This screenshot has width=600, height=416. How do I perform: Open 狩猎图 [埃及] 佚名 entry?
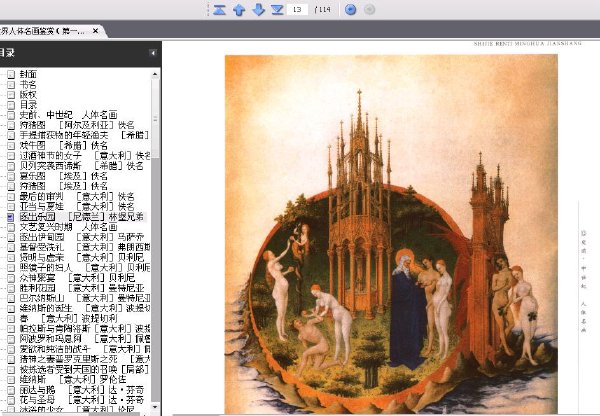[64, 186]
